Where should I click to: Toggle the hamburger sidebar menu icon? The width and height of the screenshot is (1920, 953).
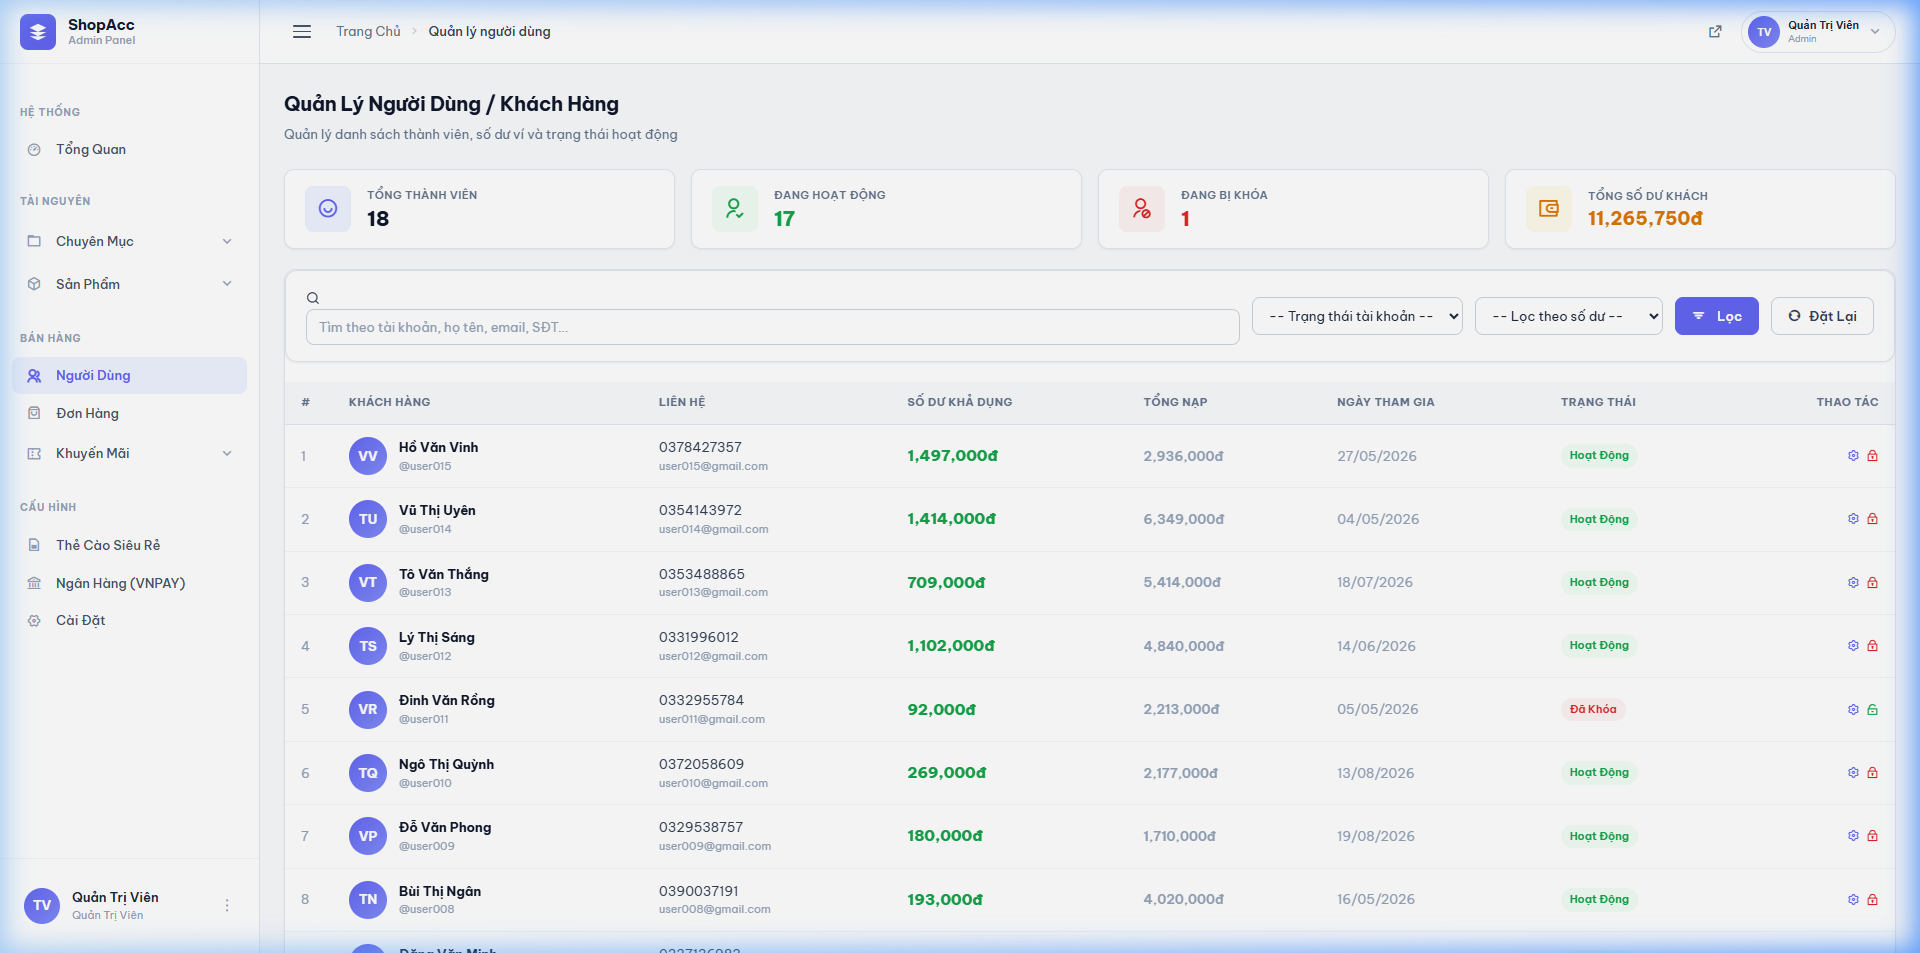302,32
